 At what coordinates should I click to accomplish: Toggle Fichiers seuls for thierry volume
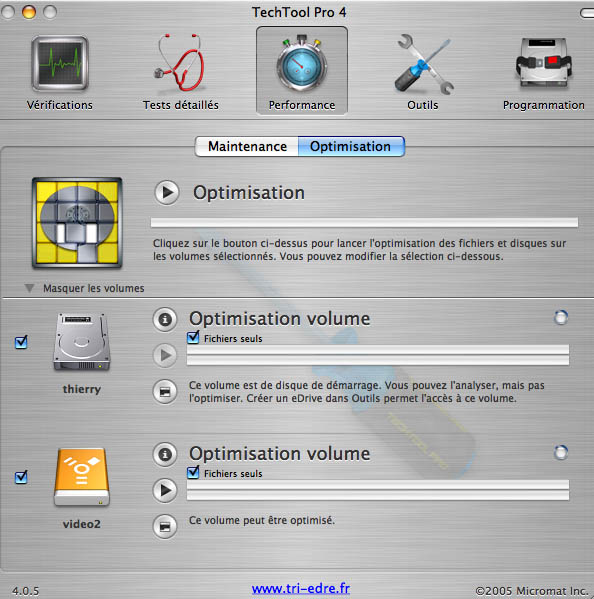(193, 337)
